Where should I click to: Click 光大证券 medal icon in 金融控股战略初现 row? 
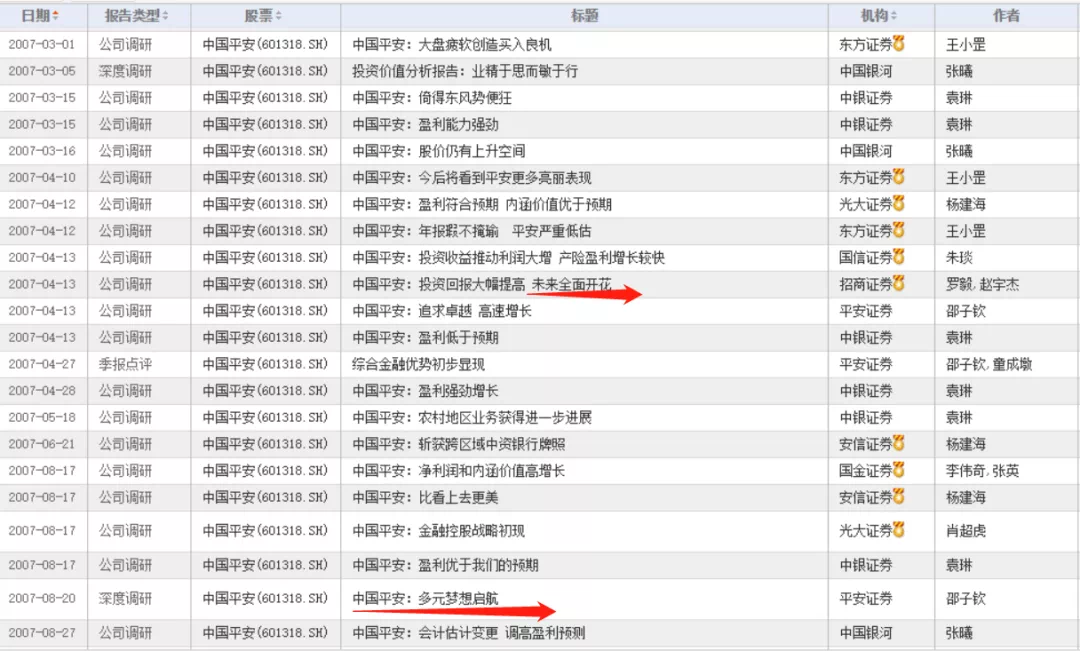(x=899, y=530)
